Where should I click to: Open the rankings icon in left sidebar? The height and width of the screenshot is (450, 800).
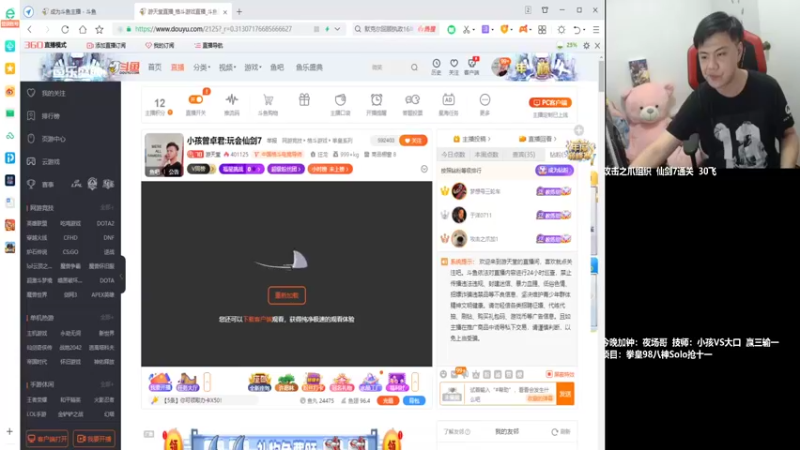[31, 116]
